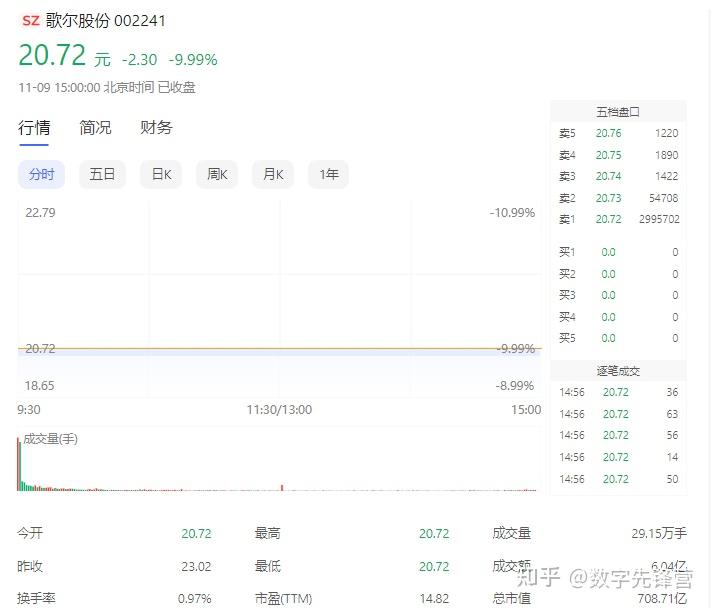Click 卖1 volume 2995702

coord(659,219)
